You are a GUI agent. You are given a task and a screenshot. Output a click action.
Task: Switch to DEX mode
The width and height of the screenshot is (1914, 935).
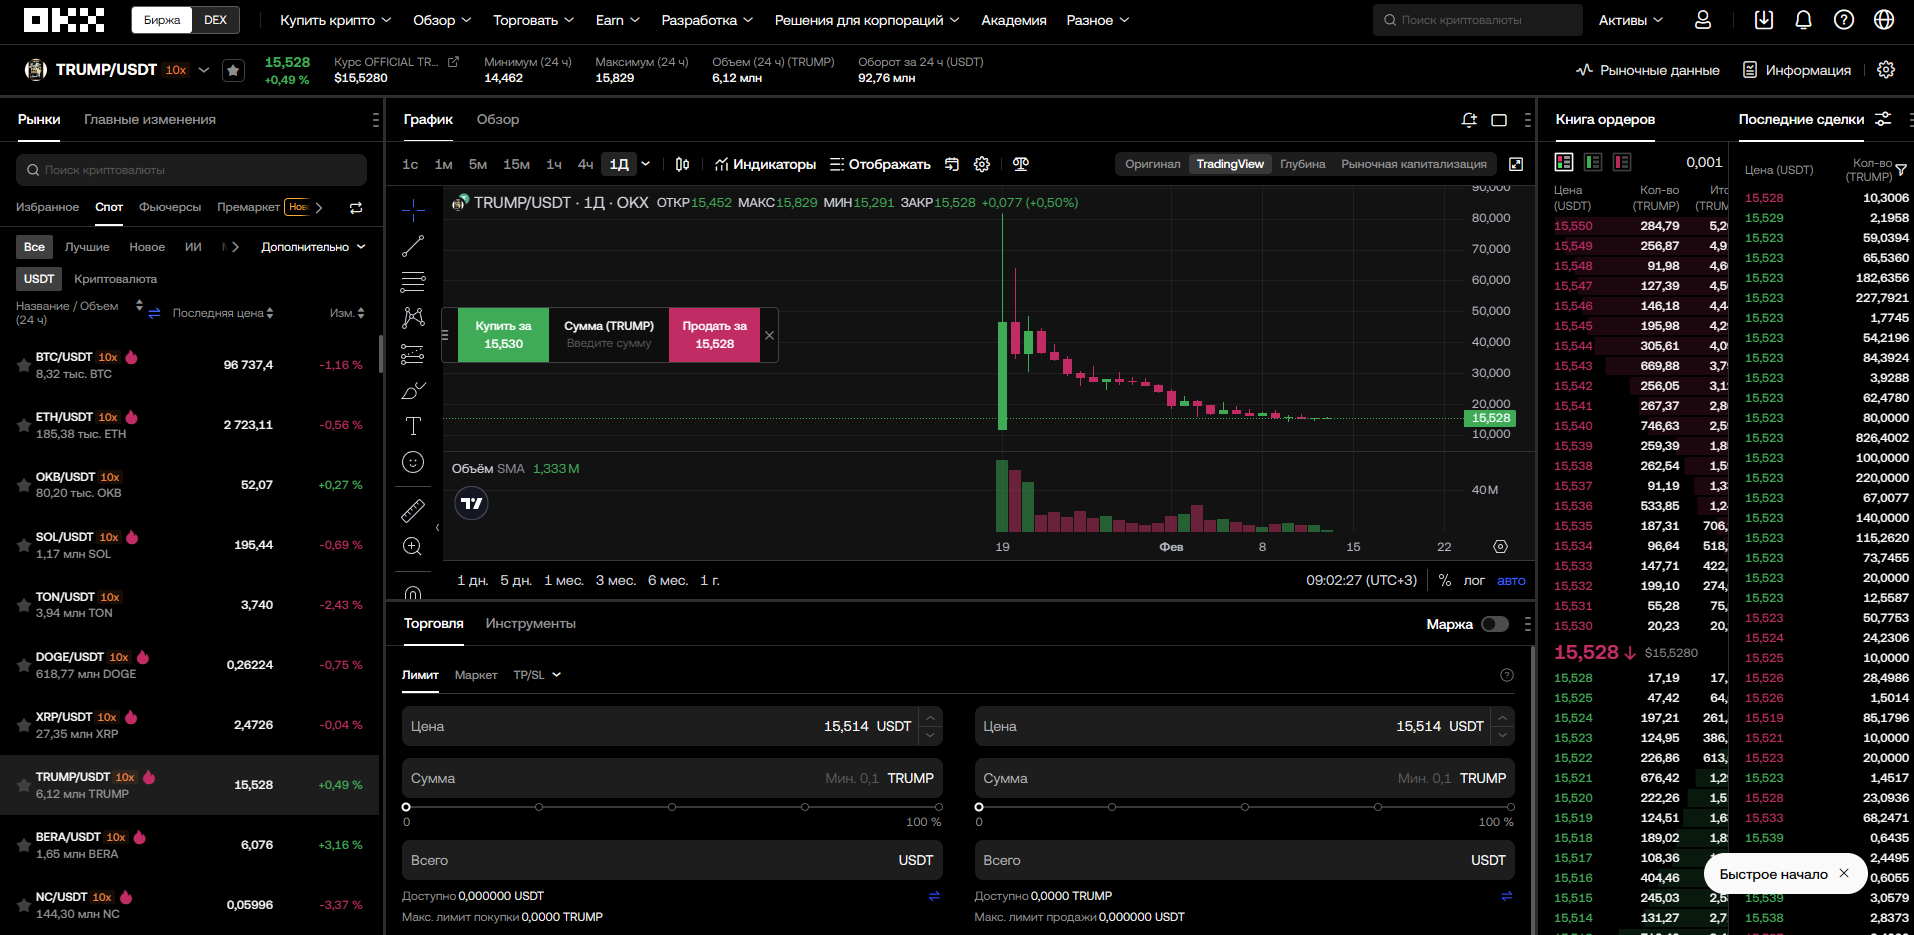[216, 20]
